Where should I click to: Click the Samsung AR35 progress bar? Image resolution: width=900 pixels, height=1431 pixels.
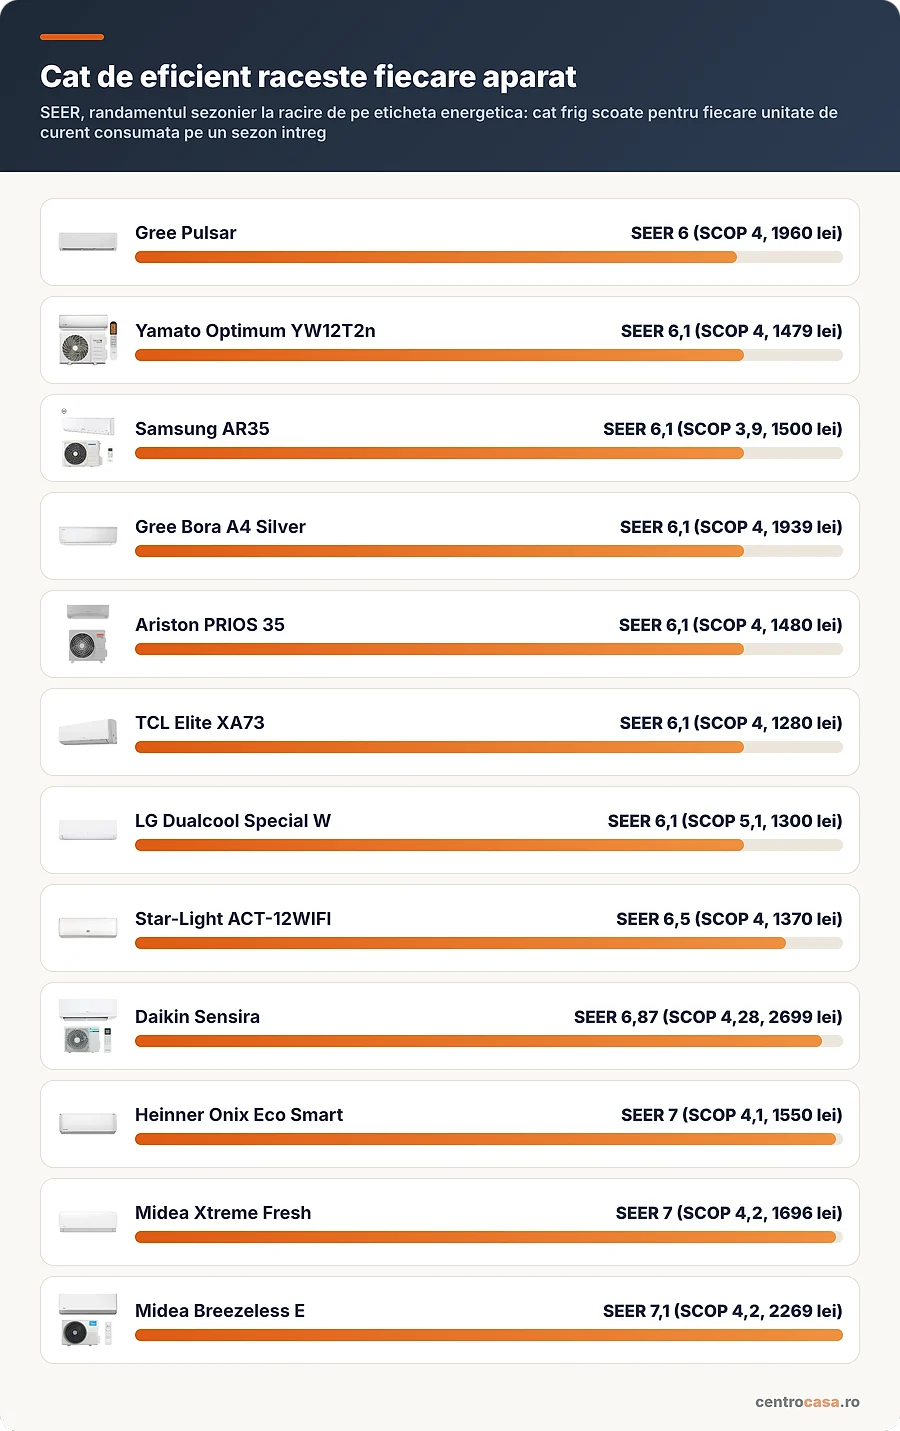[x=489, y=453]
